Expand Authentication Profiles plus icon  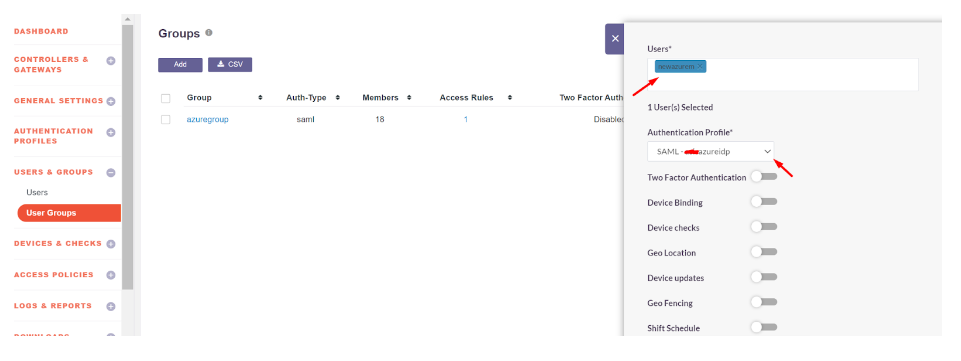[x=111, y=132]
